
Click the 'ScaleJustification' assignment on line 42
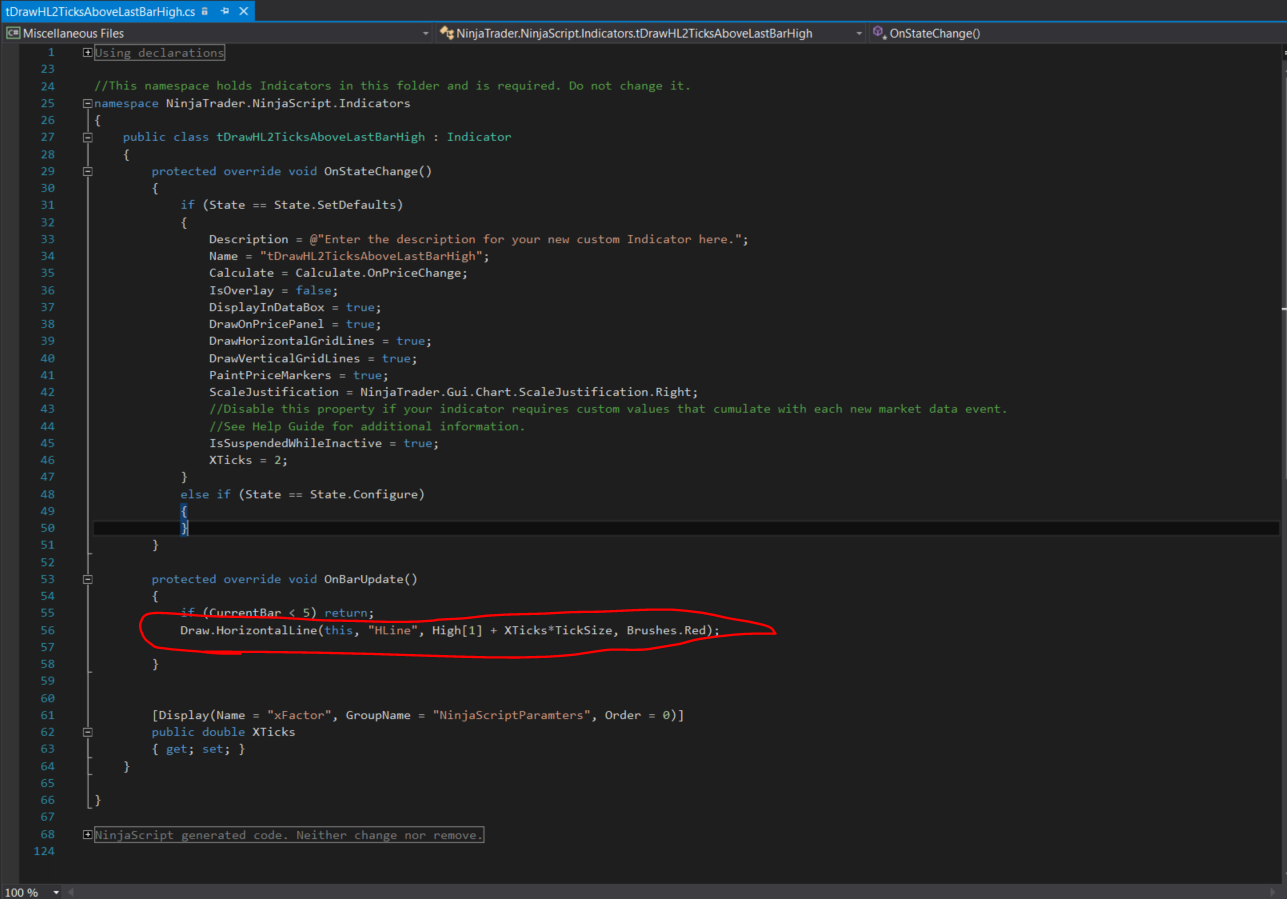click(454, 392)
